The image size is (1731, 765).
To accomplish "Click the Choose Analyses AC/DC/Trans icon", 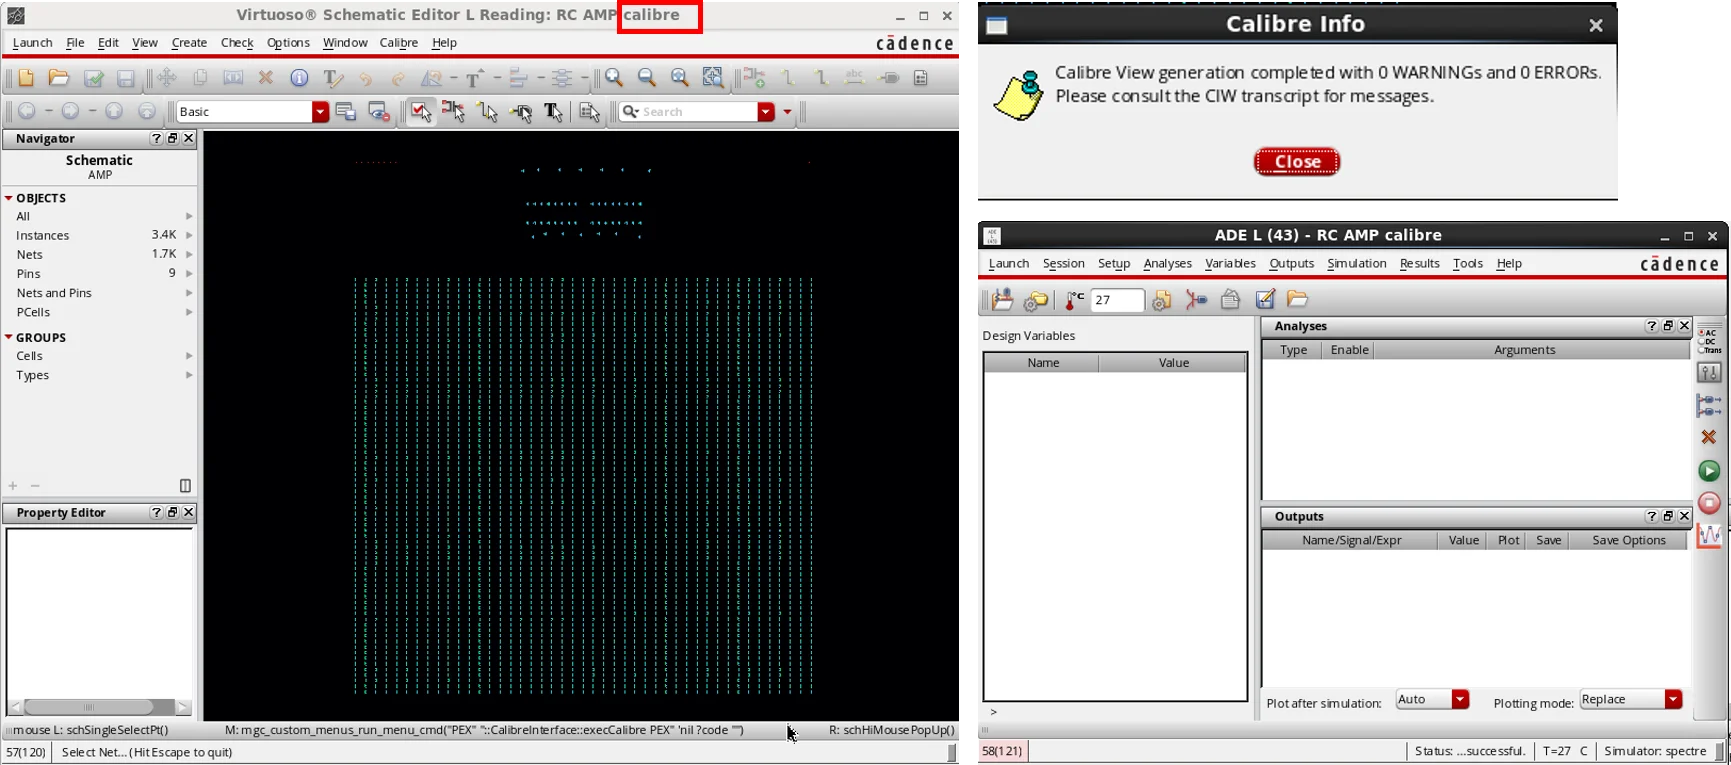I will (x=1710, y=341).
